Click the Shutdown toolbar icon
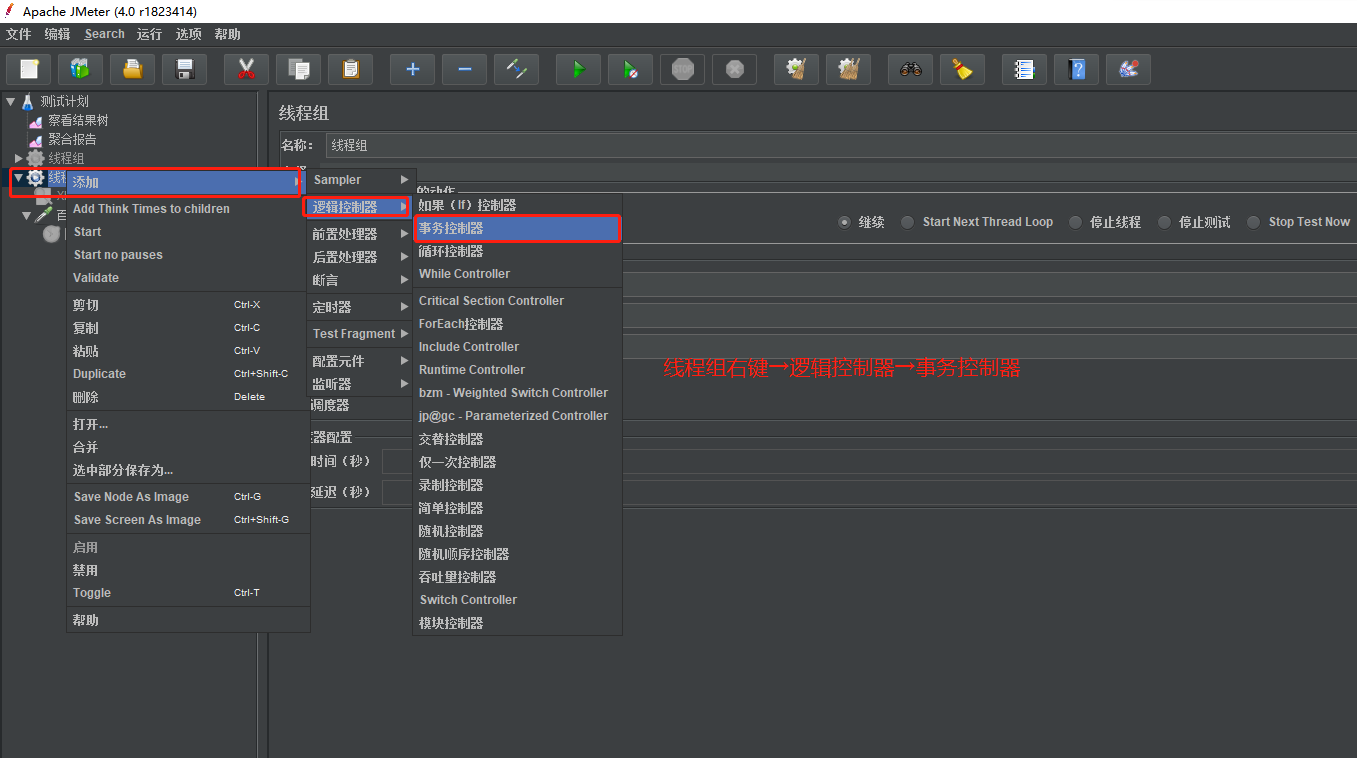Image resolution: width=1357 pixels, height=758 pixels. [x=734, y=69]
